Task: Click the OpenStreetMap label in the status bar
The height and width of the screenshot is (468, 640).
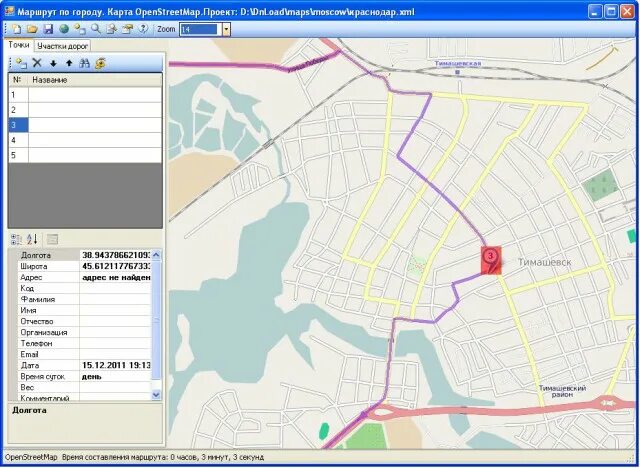Action: pyautogui.click(x=31, y=457)
